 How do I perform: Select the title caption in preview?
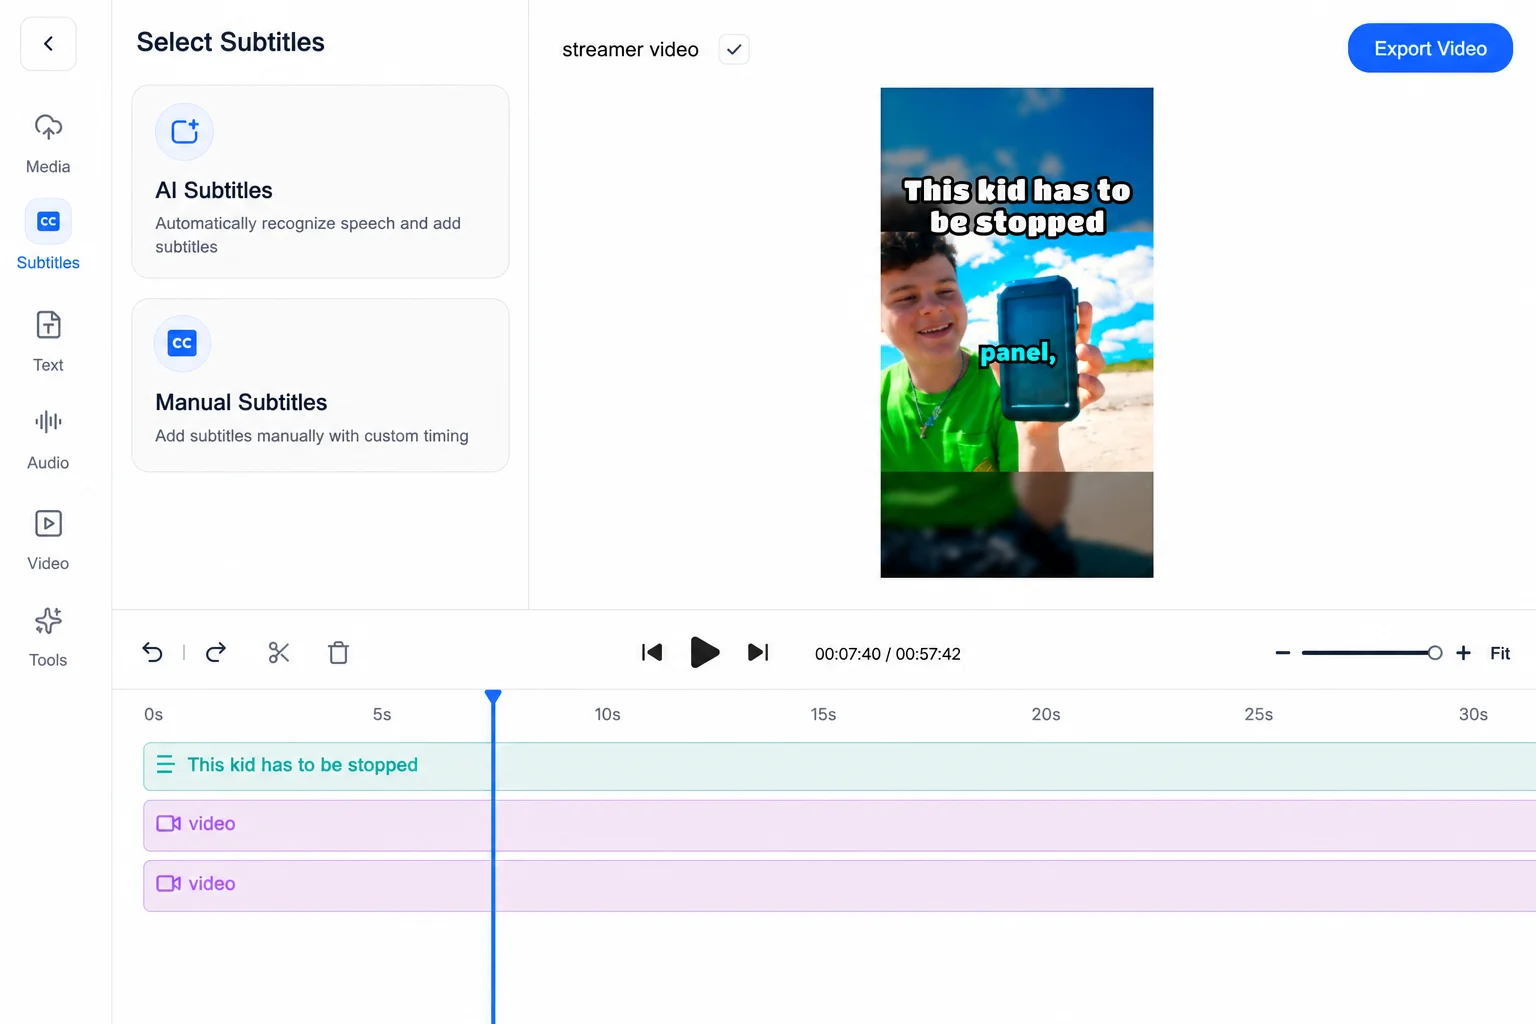(1017, 206)
